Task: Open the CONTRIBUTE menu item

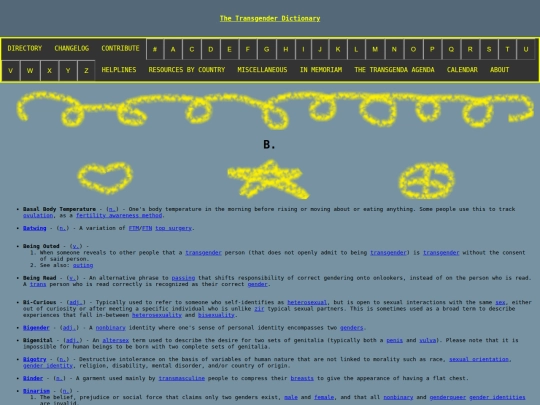Action: (120, 49)
